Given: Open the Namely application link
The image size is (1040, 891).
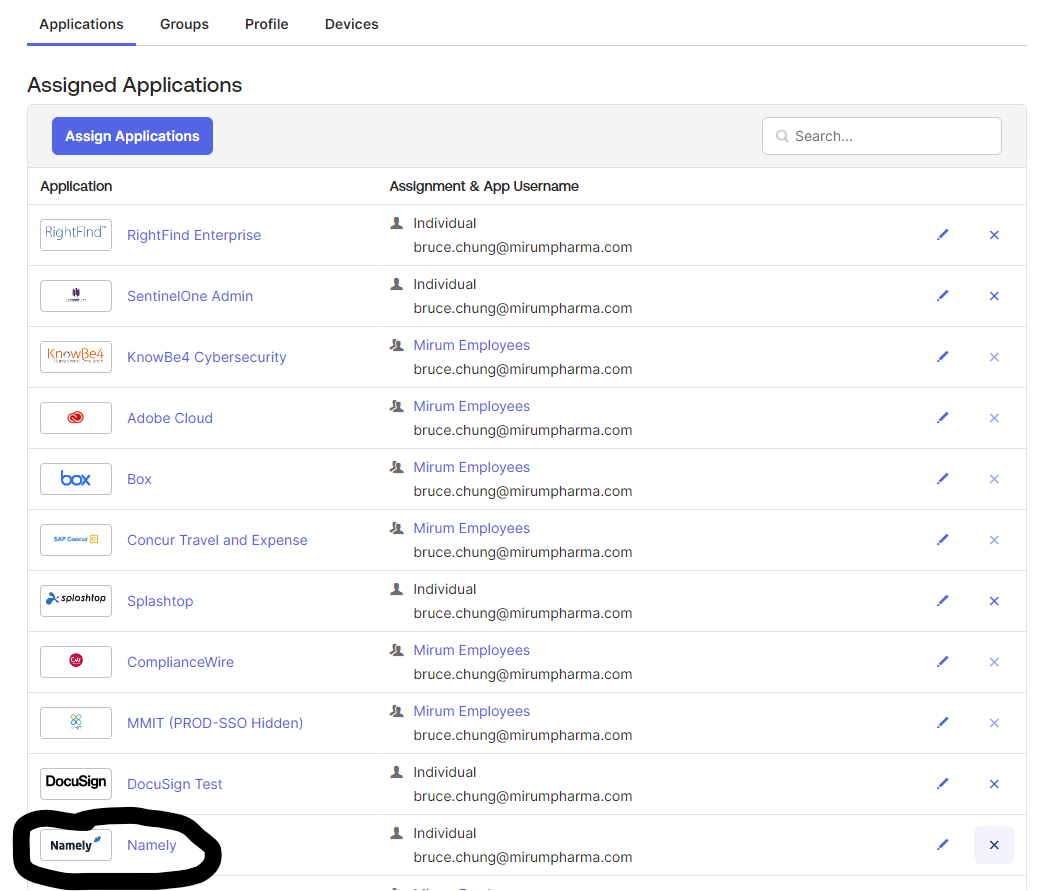Looking at the screenshot, I should [x=152, y=845].
